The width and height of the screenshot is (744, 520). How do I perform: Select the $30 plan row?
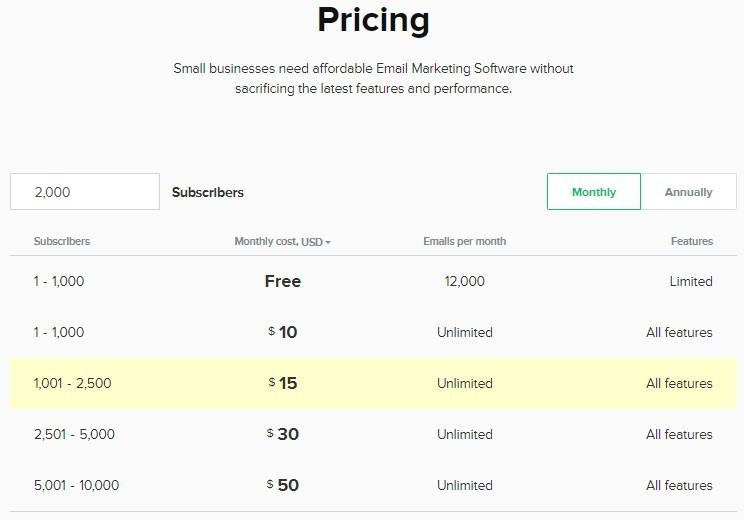click(x=372, y=434)
